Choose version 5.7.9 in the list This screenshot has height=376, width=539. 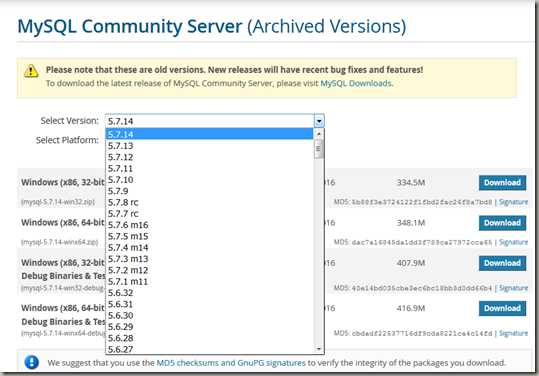coord(209,191)
